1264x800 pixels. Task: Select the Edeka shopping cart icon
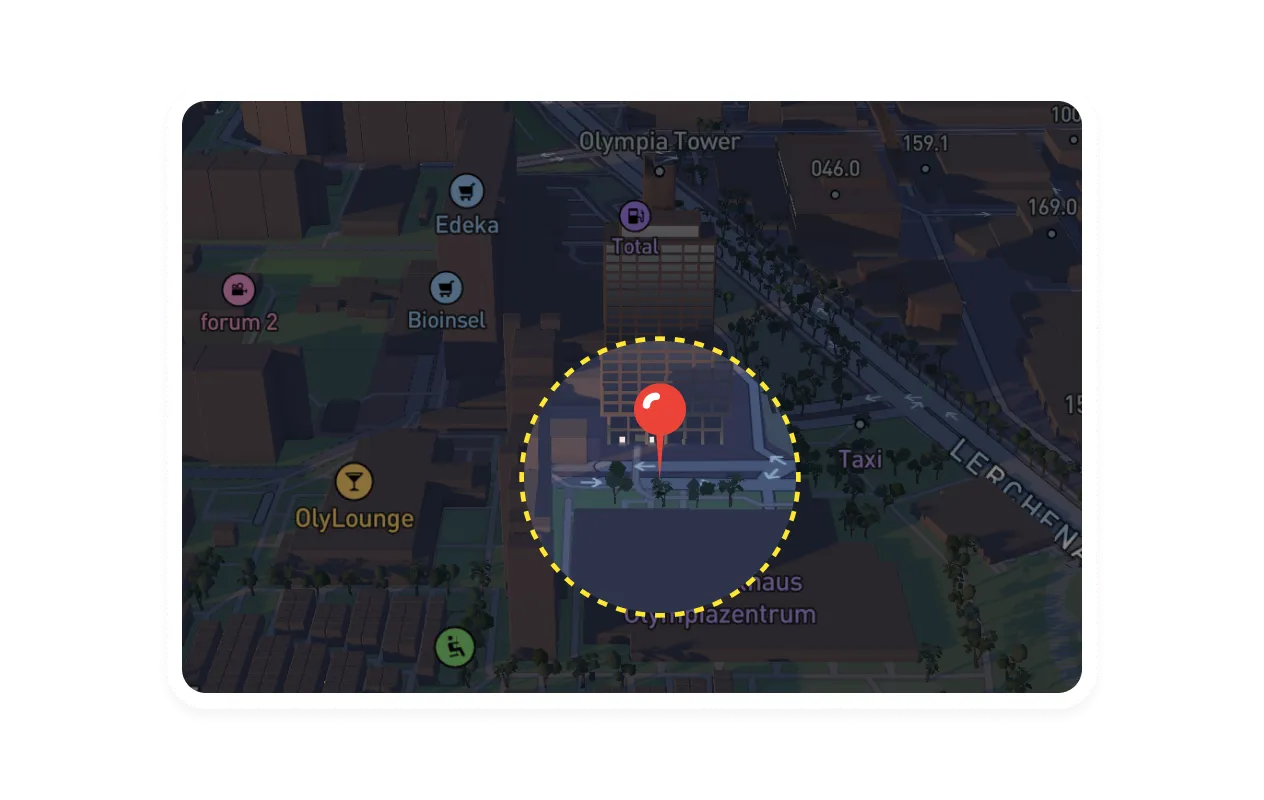(x=467, y=190)
